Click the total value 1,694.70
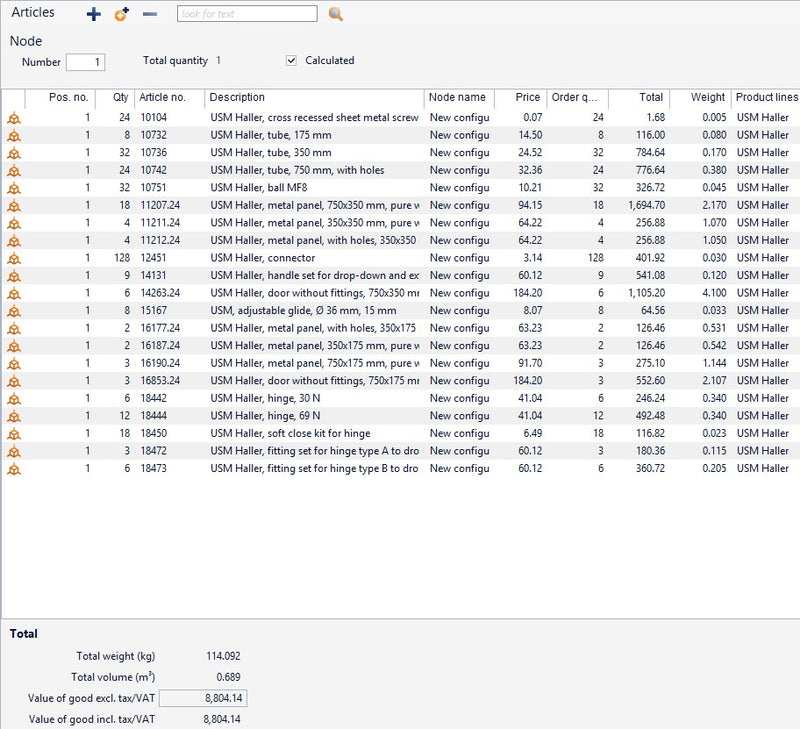Screen dimensions: 800x729 646,205
